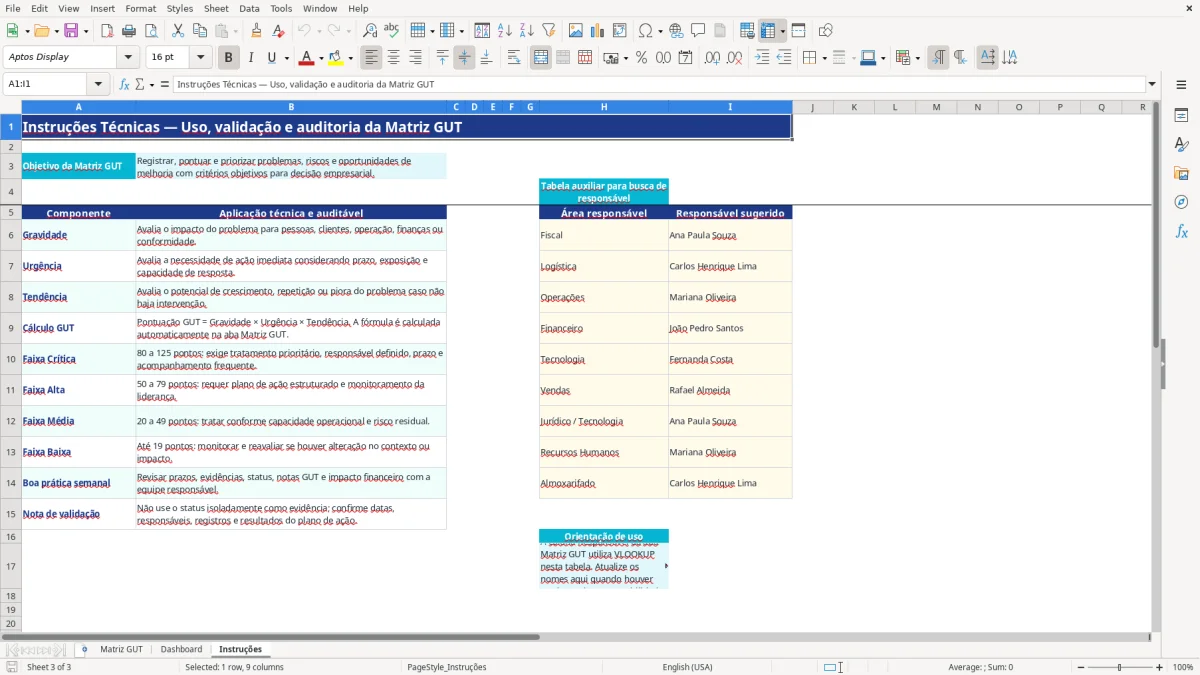1200x675 pixels.
Task: Select the column H header
Action: (x=604, y=107)
